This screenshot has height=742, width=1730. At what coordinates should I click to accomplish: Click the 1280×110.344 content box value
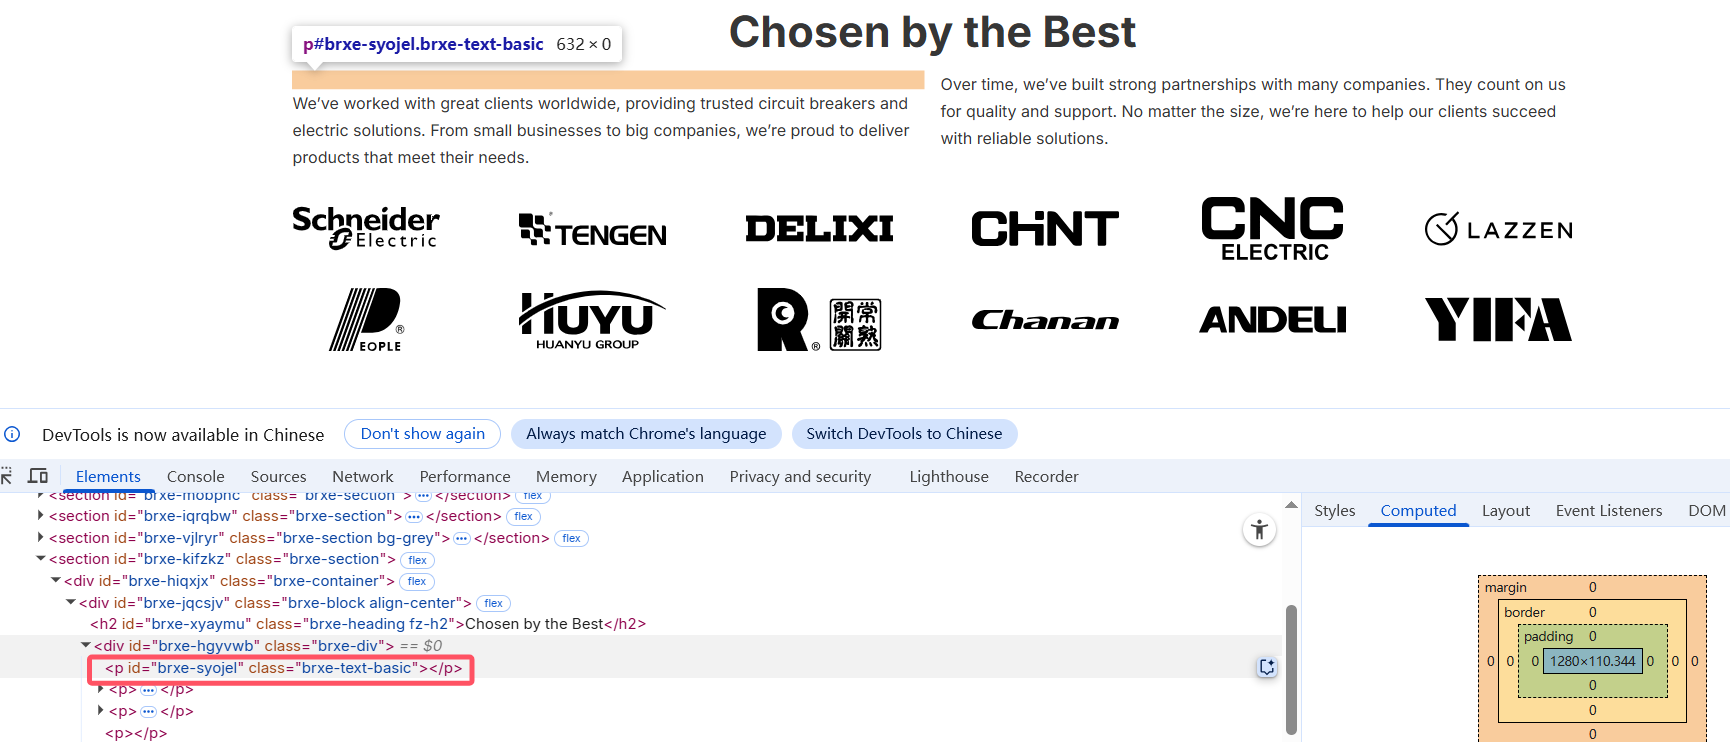click(x=1593, y=661)
